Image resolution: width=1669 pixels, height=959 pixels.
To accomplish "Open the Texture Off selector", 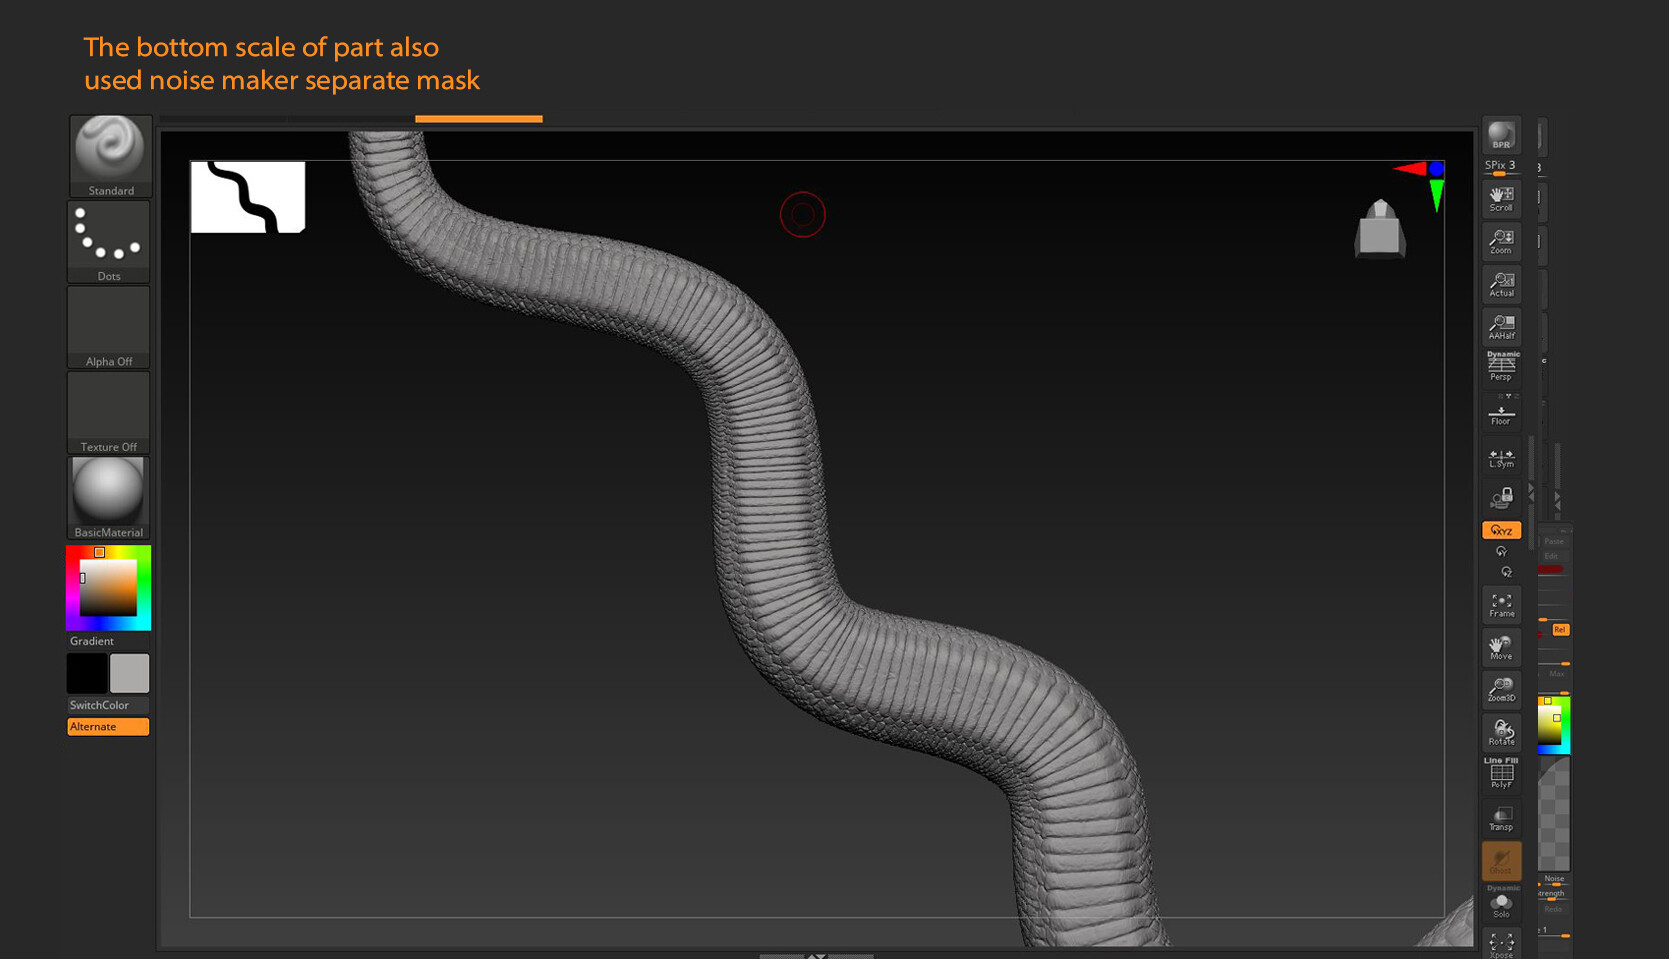I will [x=108, y=411].
